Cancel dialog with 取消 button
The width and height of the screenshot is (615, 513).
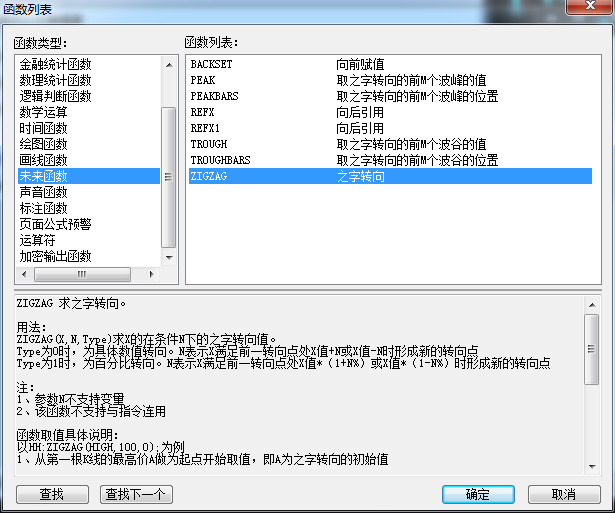(x=564, y=494)
